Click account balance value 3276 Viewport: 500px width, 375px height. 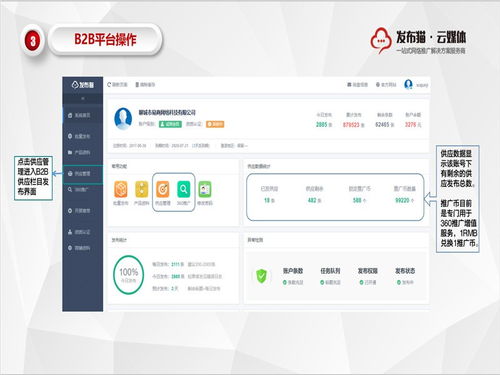411,125
